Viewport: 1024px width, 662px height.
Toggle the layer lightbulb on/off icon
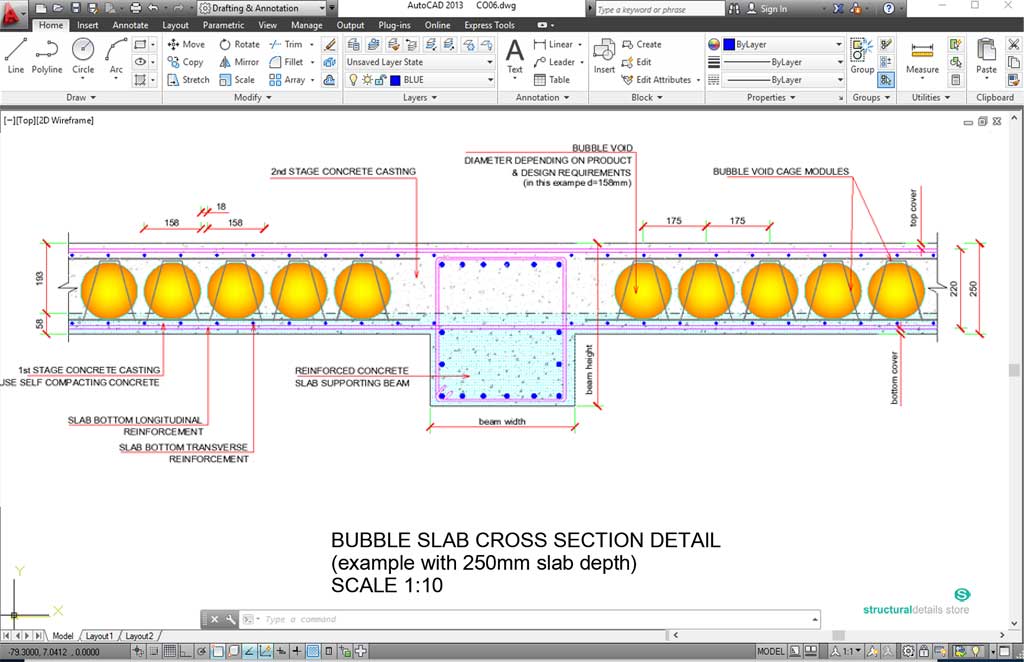353,80
